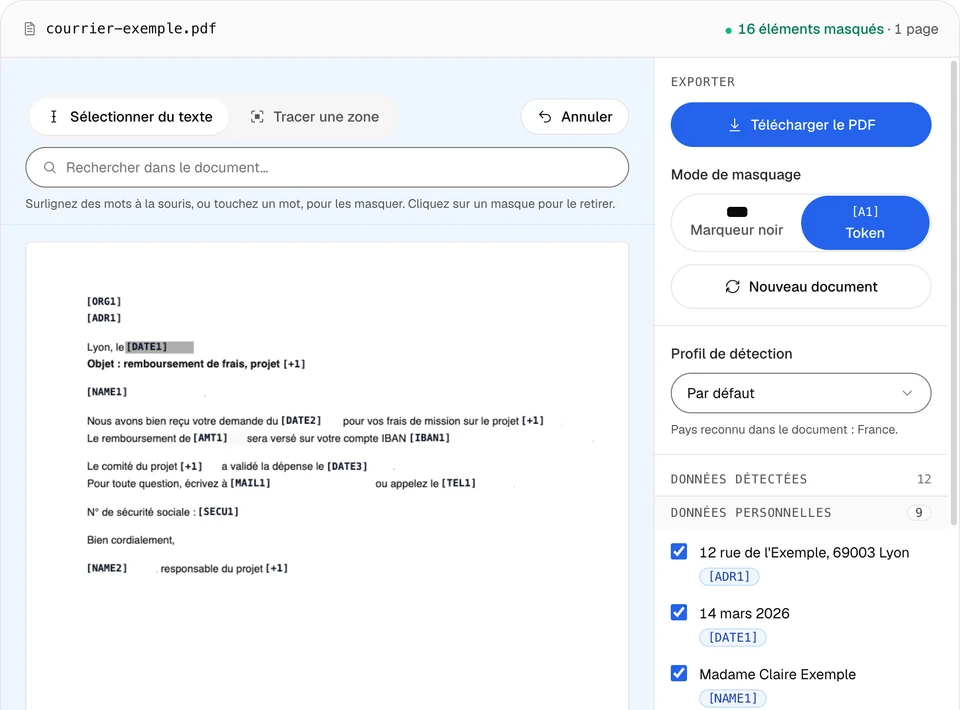The height and width of the screenshot is (710, 960).
Task: Select the Sélectionner du texte mode
Action: [129, 116]
